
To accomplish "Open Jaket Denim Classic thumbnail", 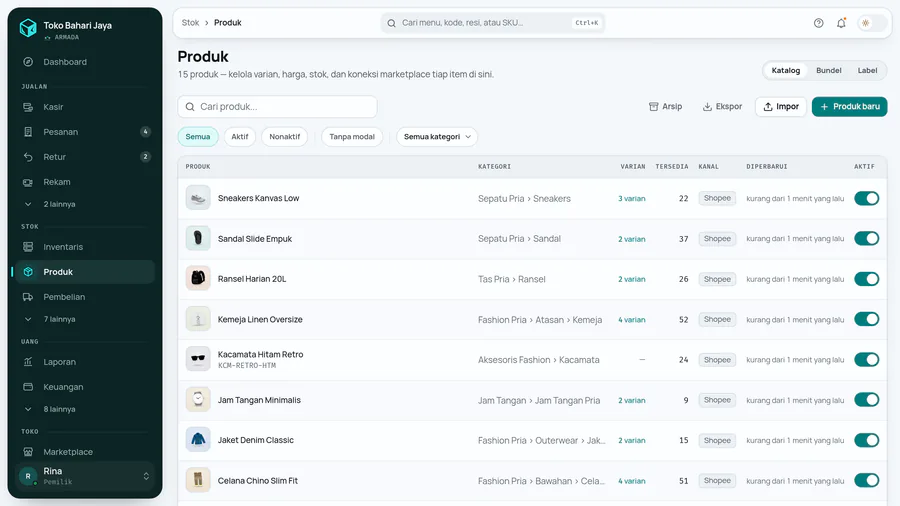I will (198, 440).
